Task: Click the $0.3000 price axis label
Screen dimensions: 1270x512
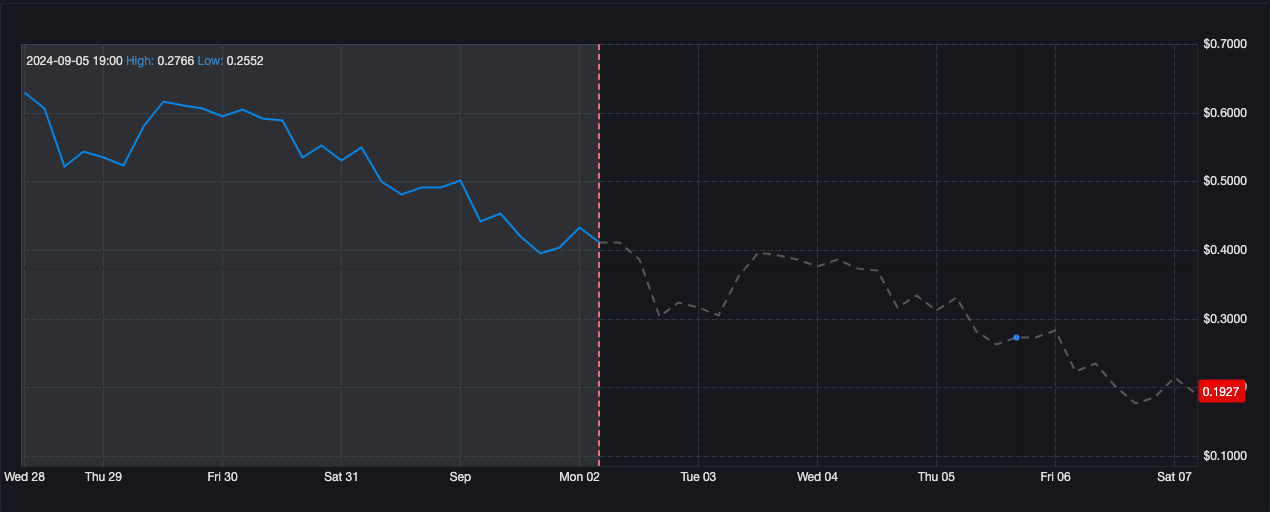Action: [1224, 319]
